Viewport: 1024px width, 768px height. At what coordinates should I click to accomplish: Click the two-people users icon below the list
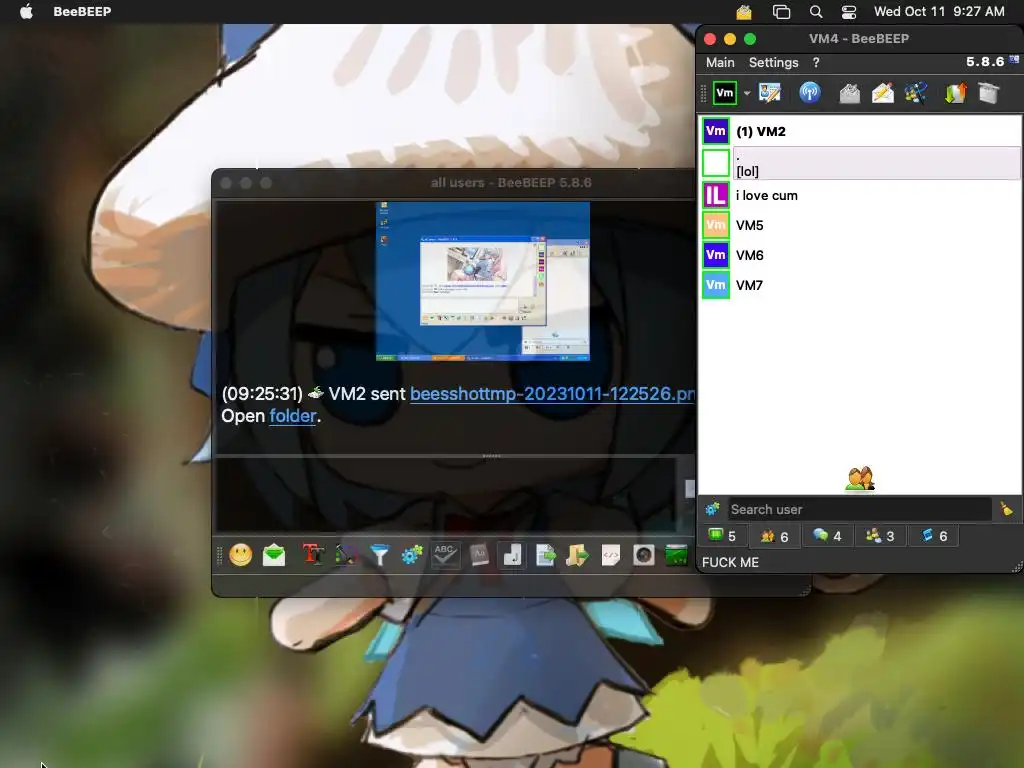pyautogui.click(x=859, y=479)
